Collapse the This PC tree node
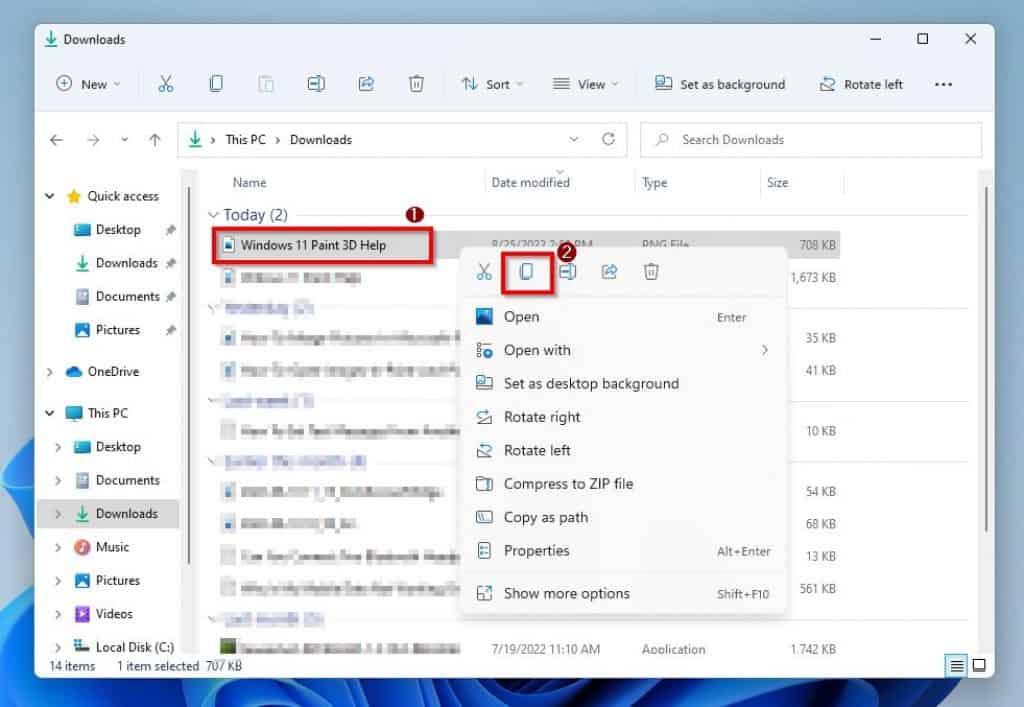 pos(50,413)
